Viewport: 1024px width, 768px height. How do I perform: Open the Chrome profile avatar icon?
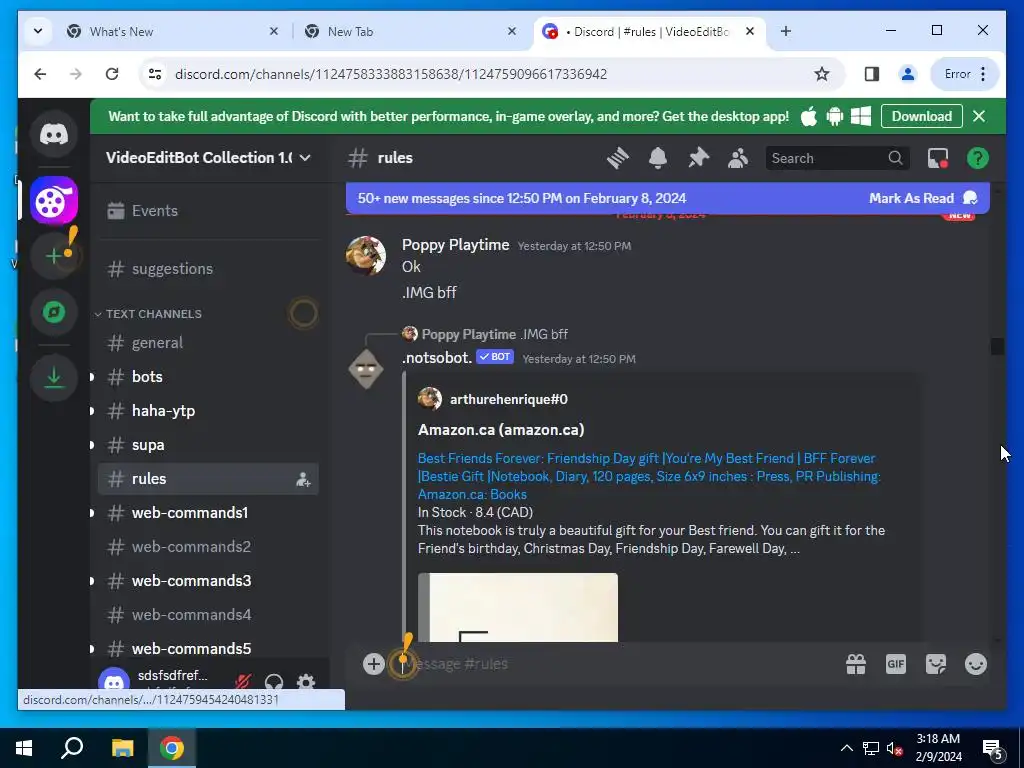tap(907, 74)
